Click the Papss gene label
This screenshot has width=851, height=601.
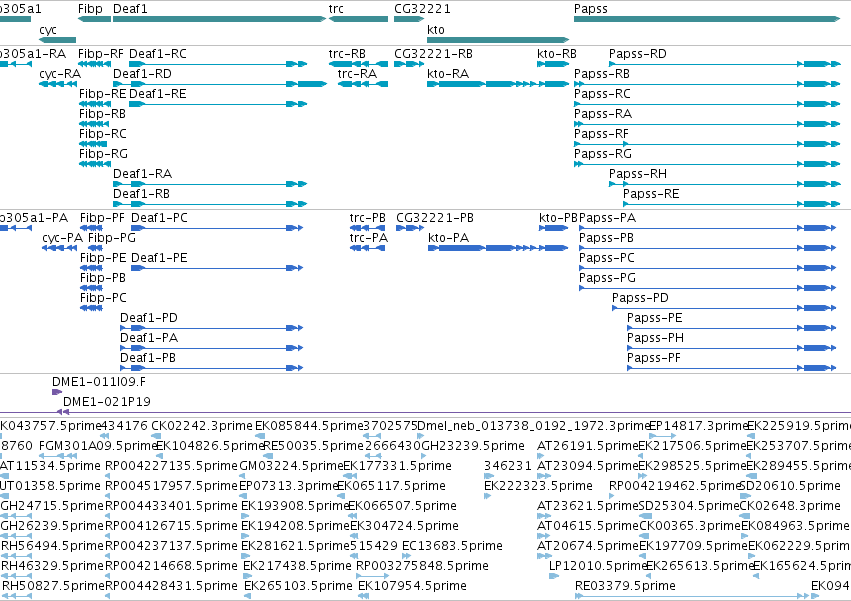tap(590, 9)
